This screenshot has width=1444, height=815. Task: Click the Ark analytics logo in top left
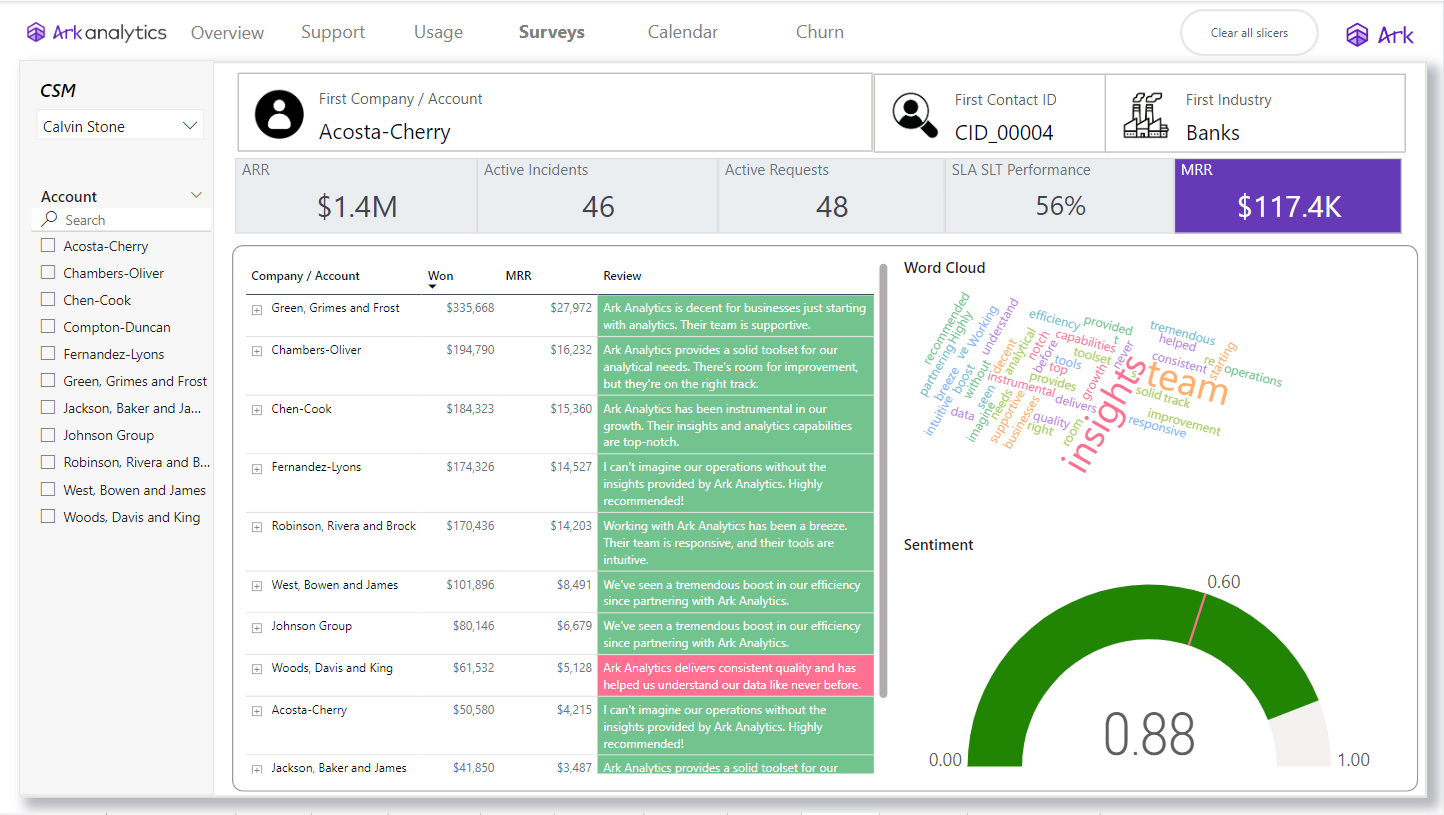click(x=95, y=31)
